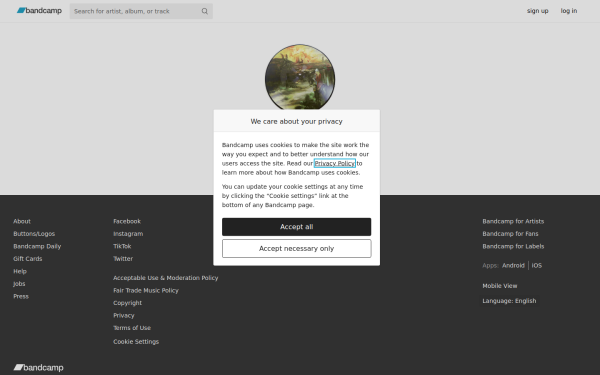Click the Bandcamp logo in footer
Screen dimensions: 600x375
click(x=38, y=367)
